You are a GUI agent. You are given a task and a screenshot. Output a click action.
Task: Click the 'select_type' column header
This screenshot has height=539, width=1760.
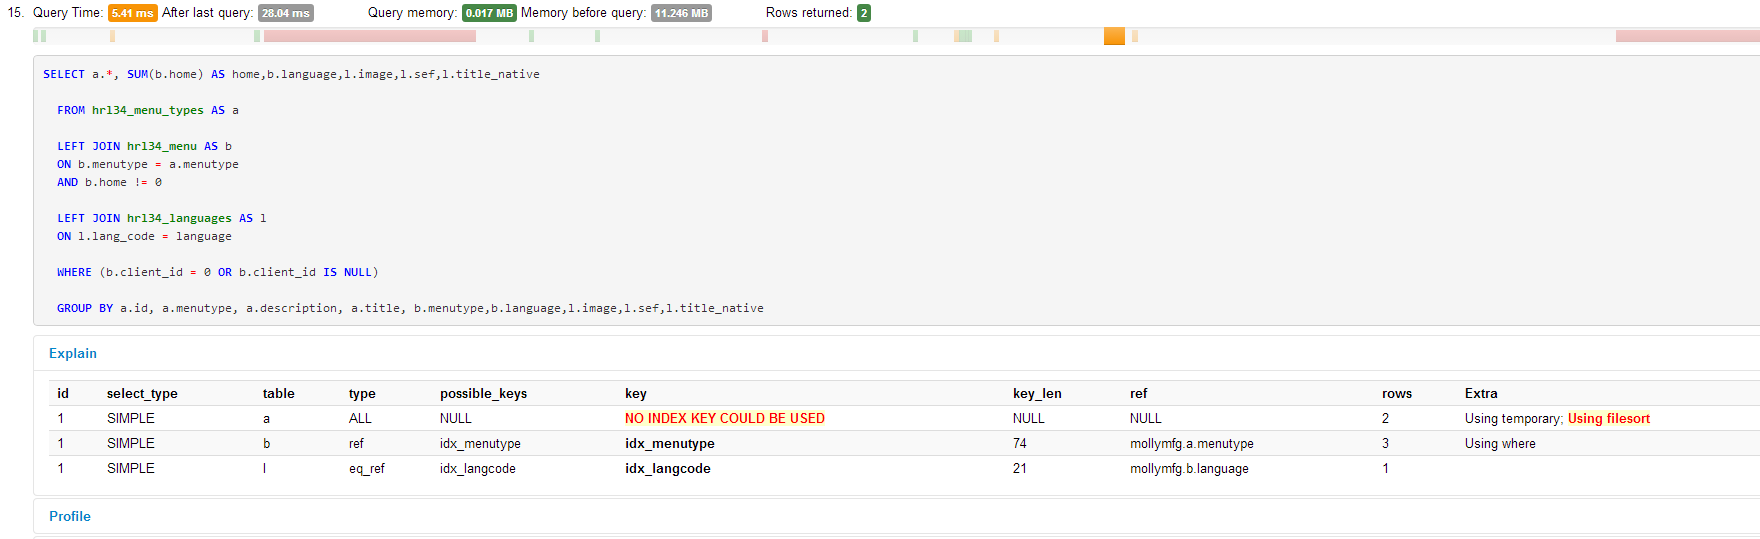(142, 393)
